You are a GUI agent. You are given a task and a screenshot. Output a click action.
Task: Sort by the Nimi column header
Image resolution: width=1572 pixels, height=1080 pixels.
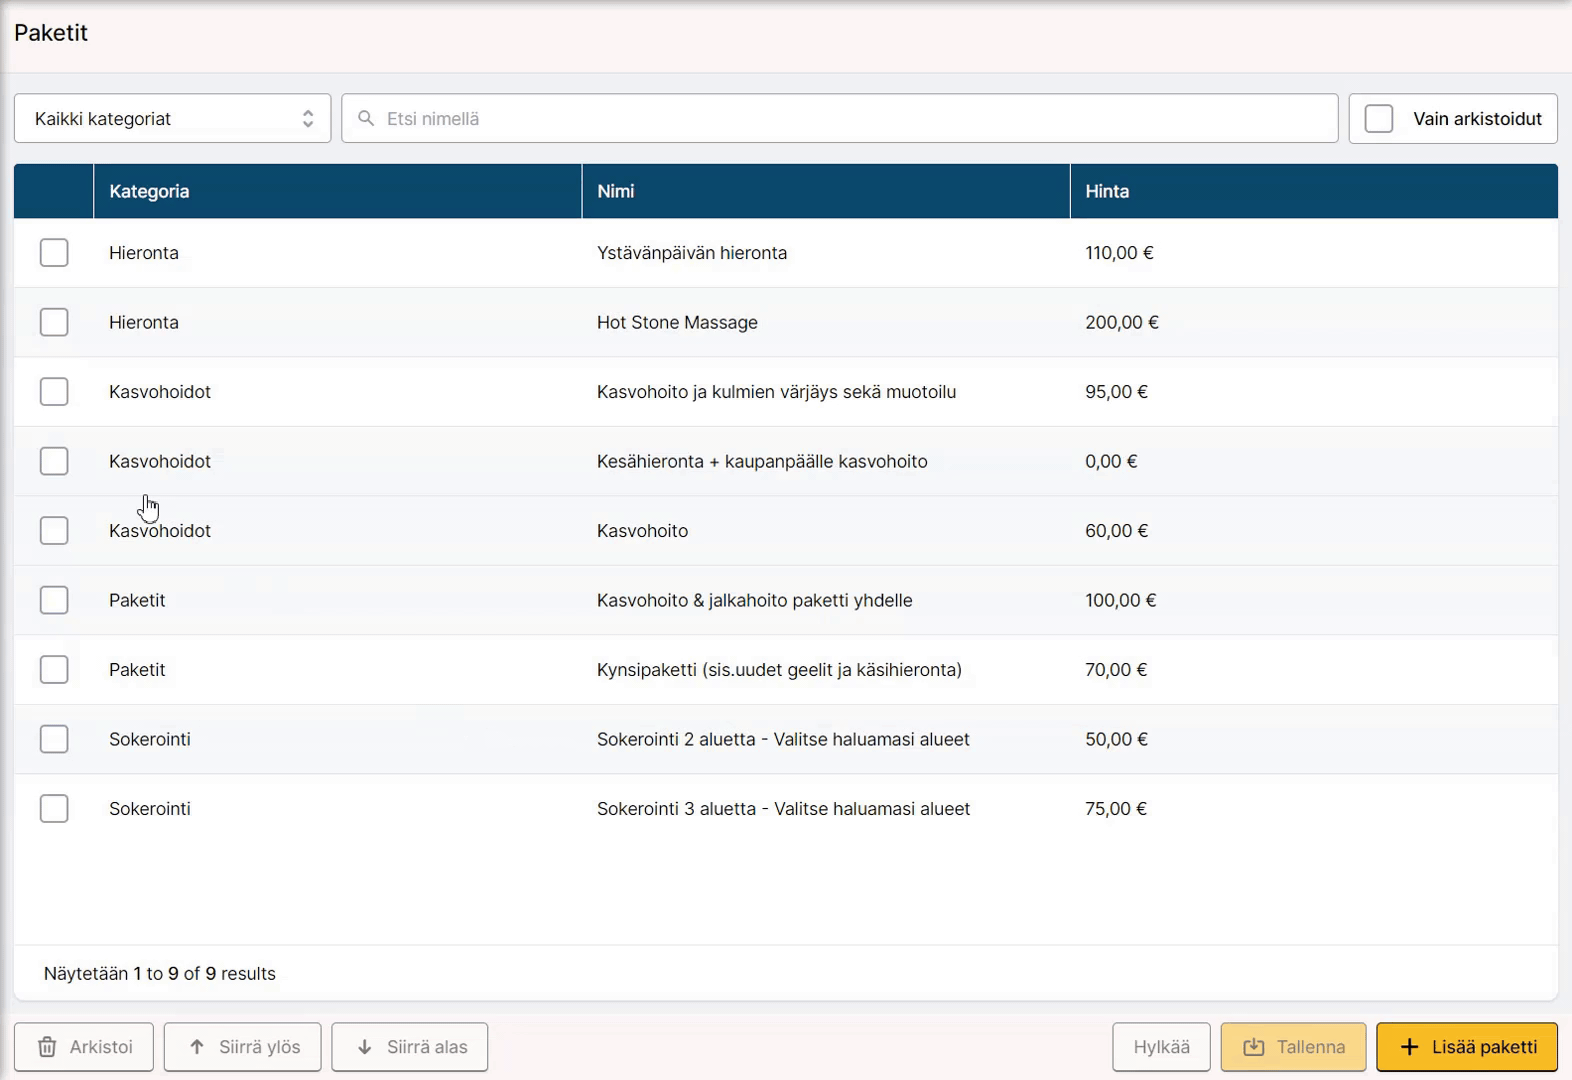(x=826, y=191)
